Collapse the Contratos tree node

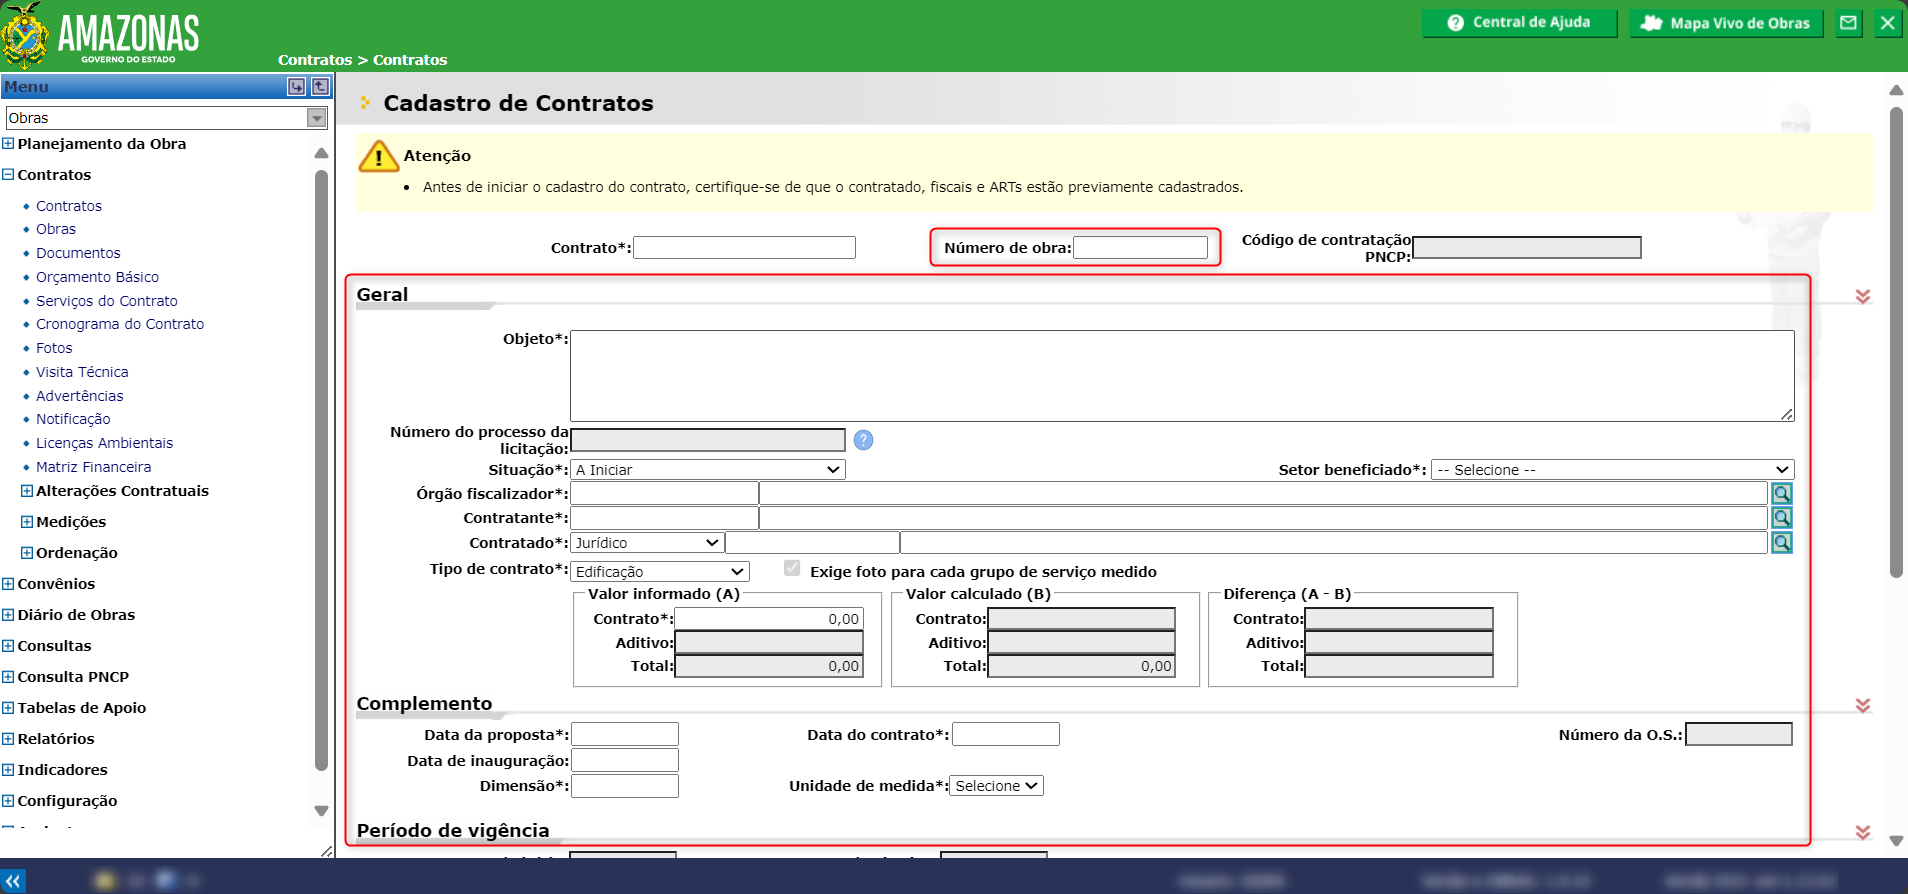(8, 175)
